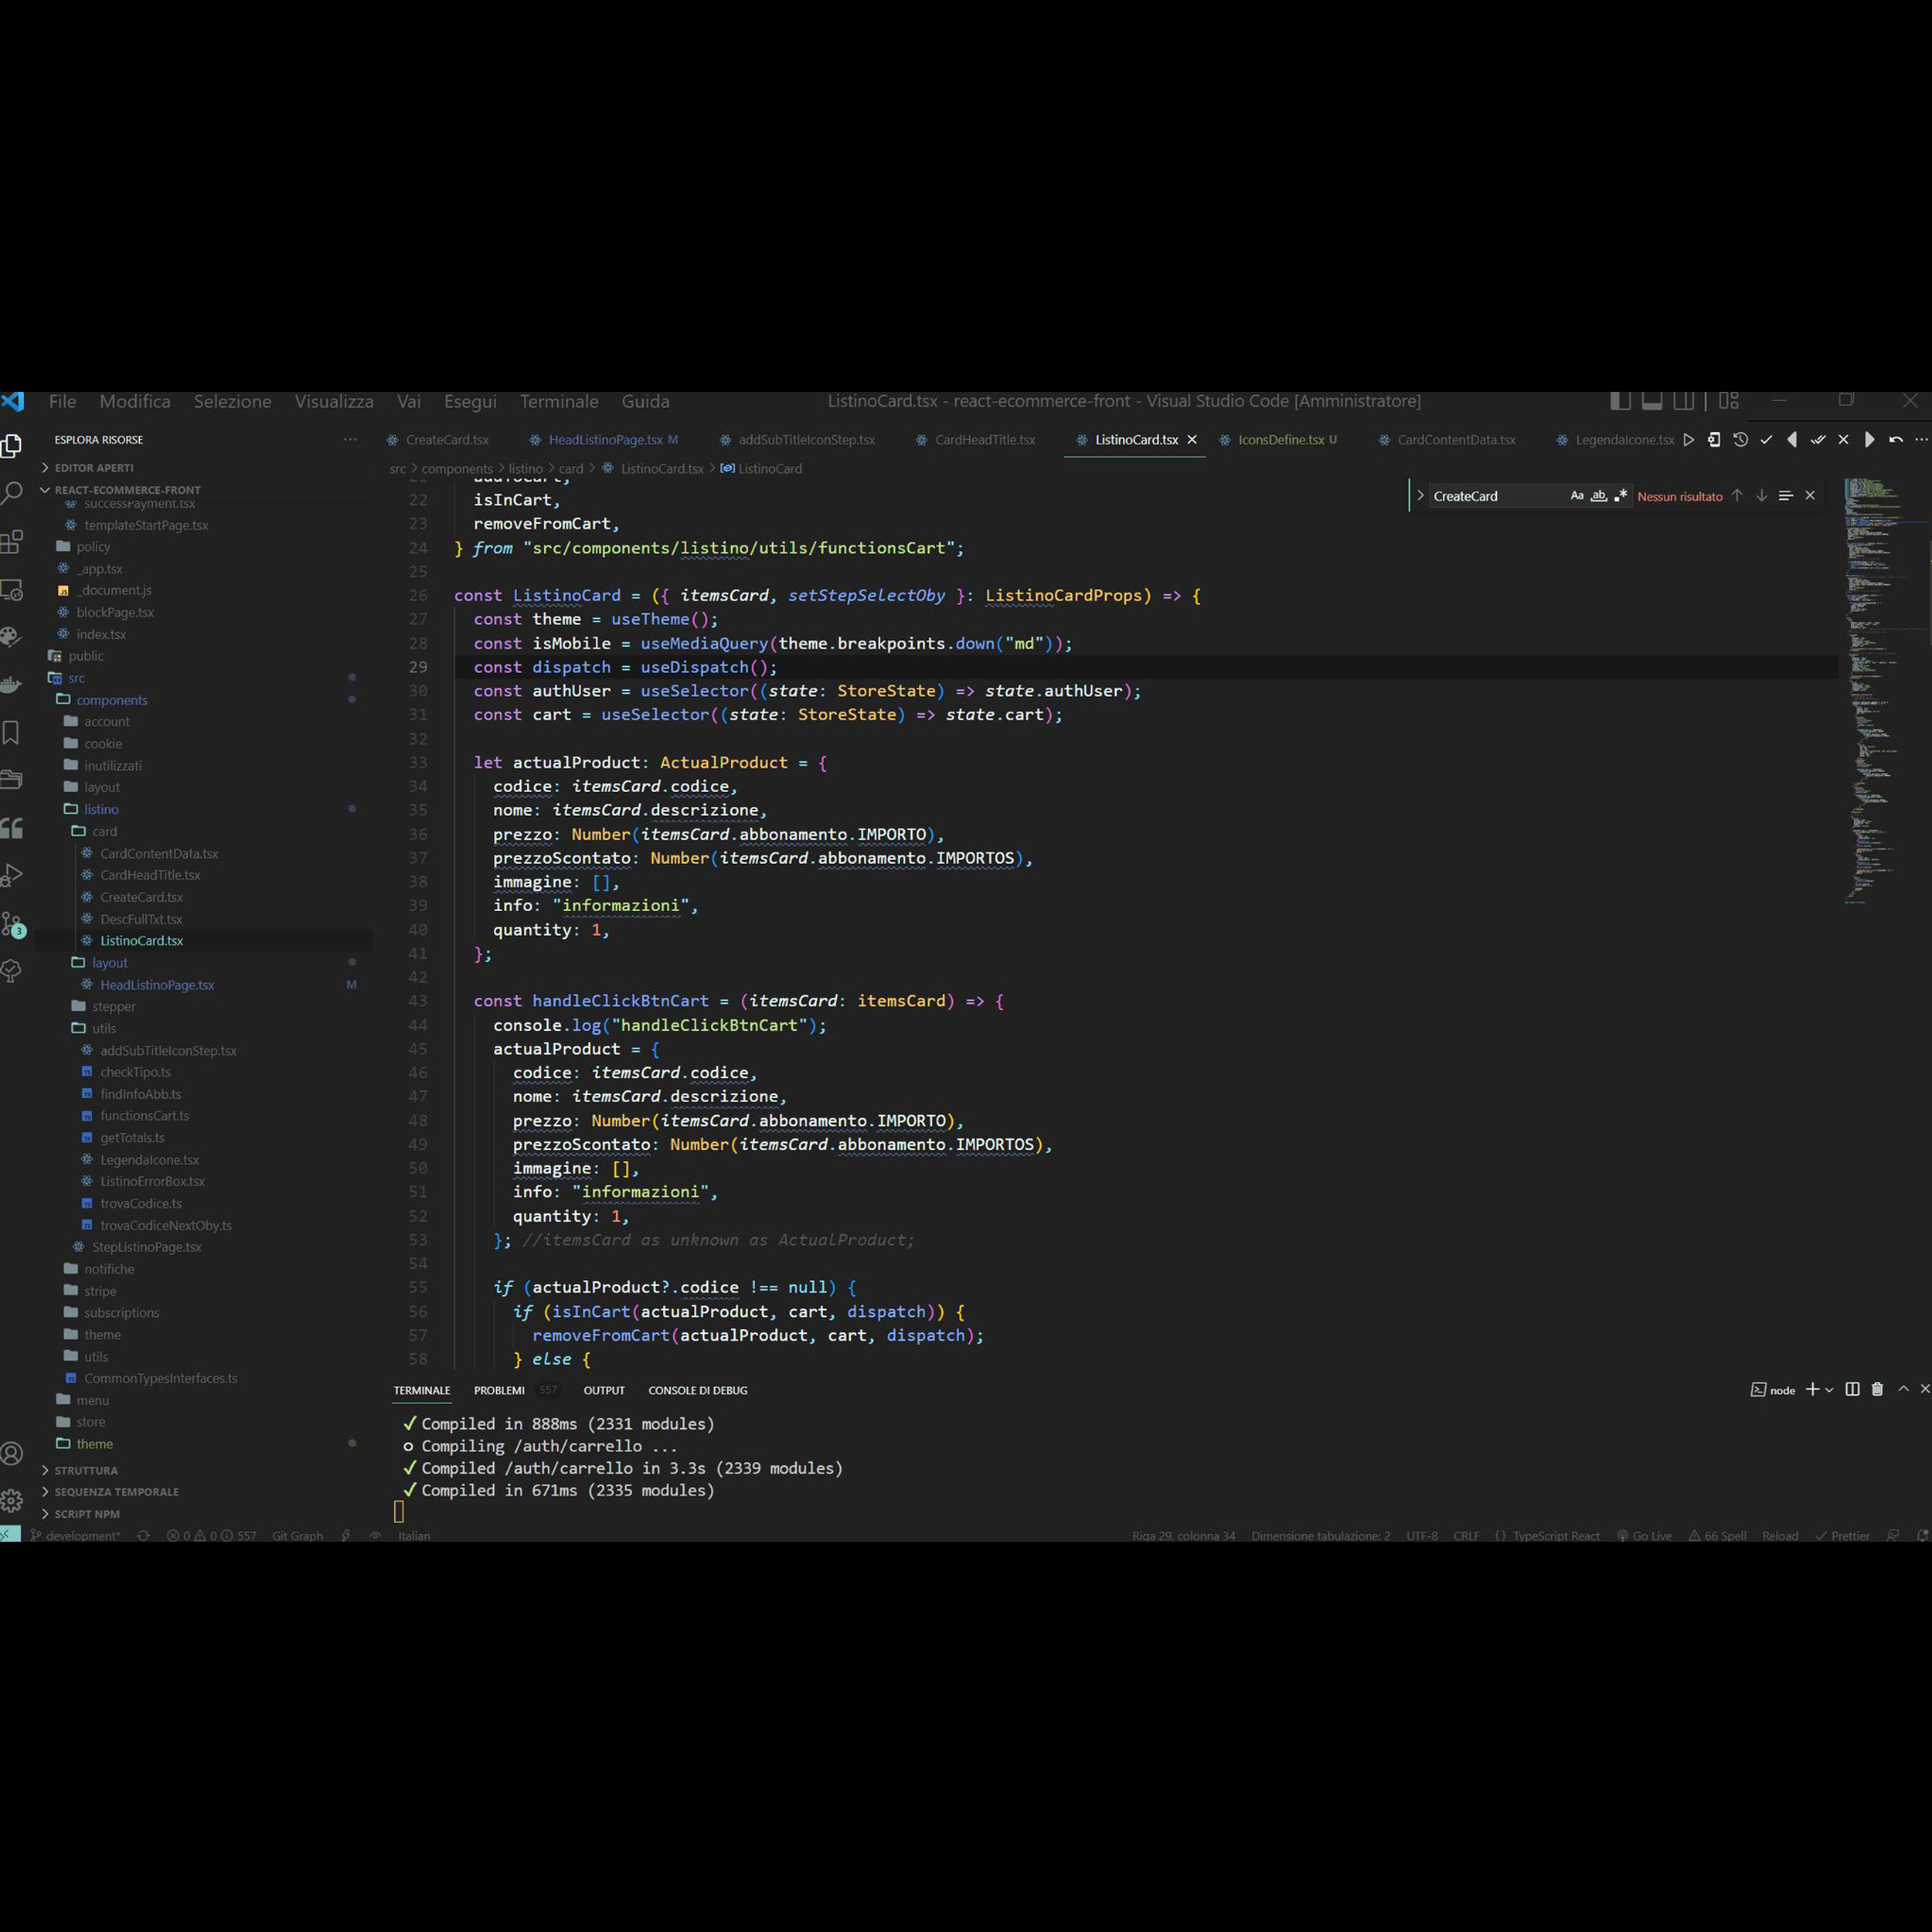The image size is (1932, 1932).
Task: Toggle Match Case in find widget
Action: tap(1577, 496)
